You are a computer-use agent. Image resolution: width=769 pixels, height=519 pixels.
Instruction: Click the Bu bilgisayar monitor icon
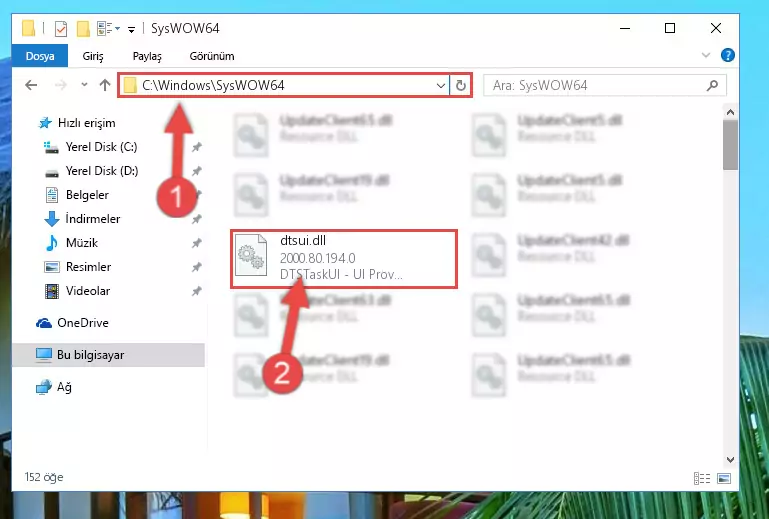click(44, 355)
